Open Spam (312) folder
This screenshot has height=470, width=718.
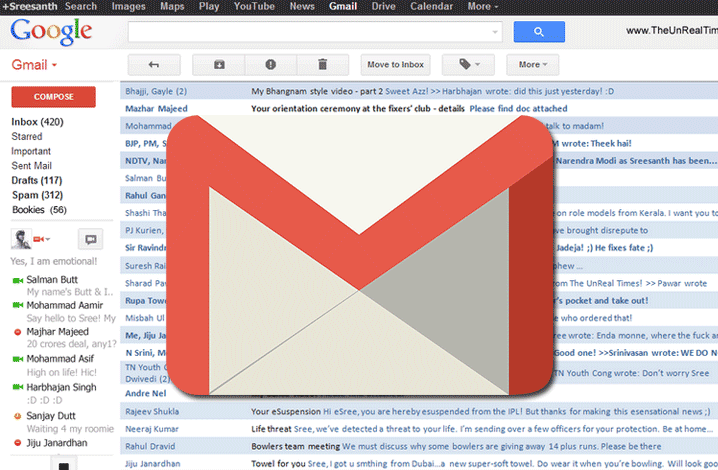(x=38, y=195)
